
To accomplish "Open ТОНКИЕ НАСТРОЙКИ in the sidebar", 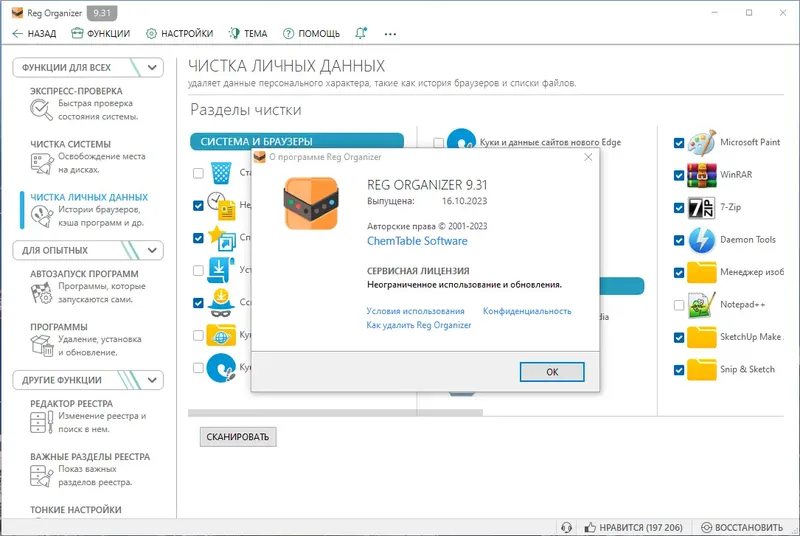I will click(x=76, y=509).
